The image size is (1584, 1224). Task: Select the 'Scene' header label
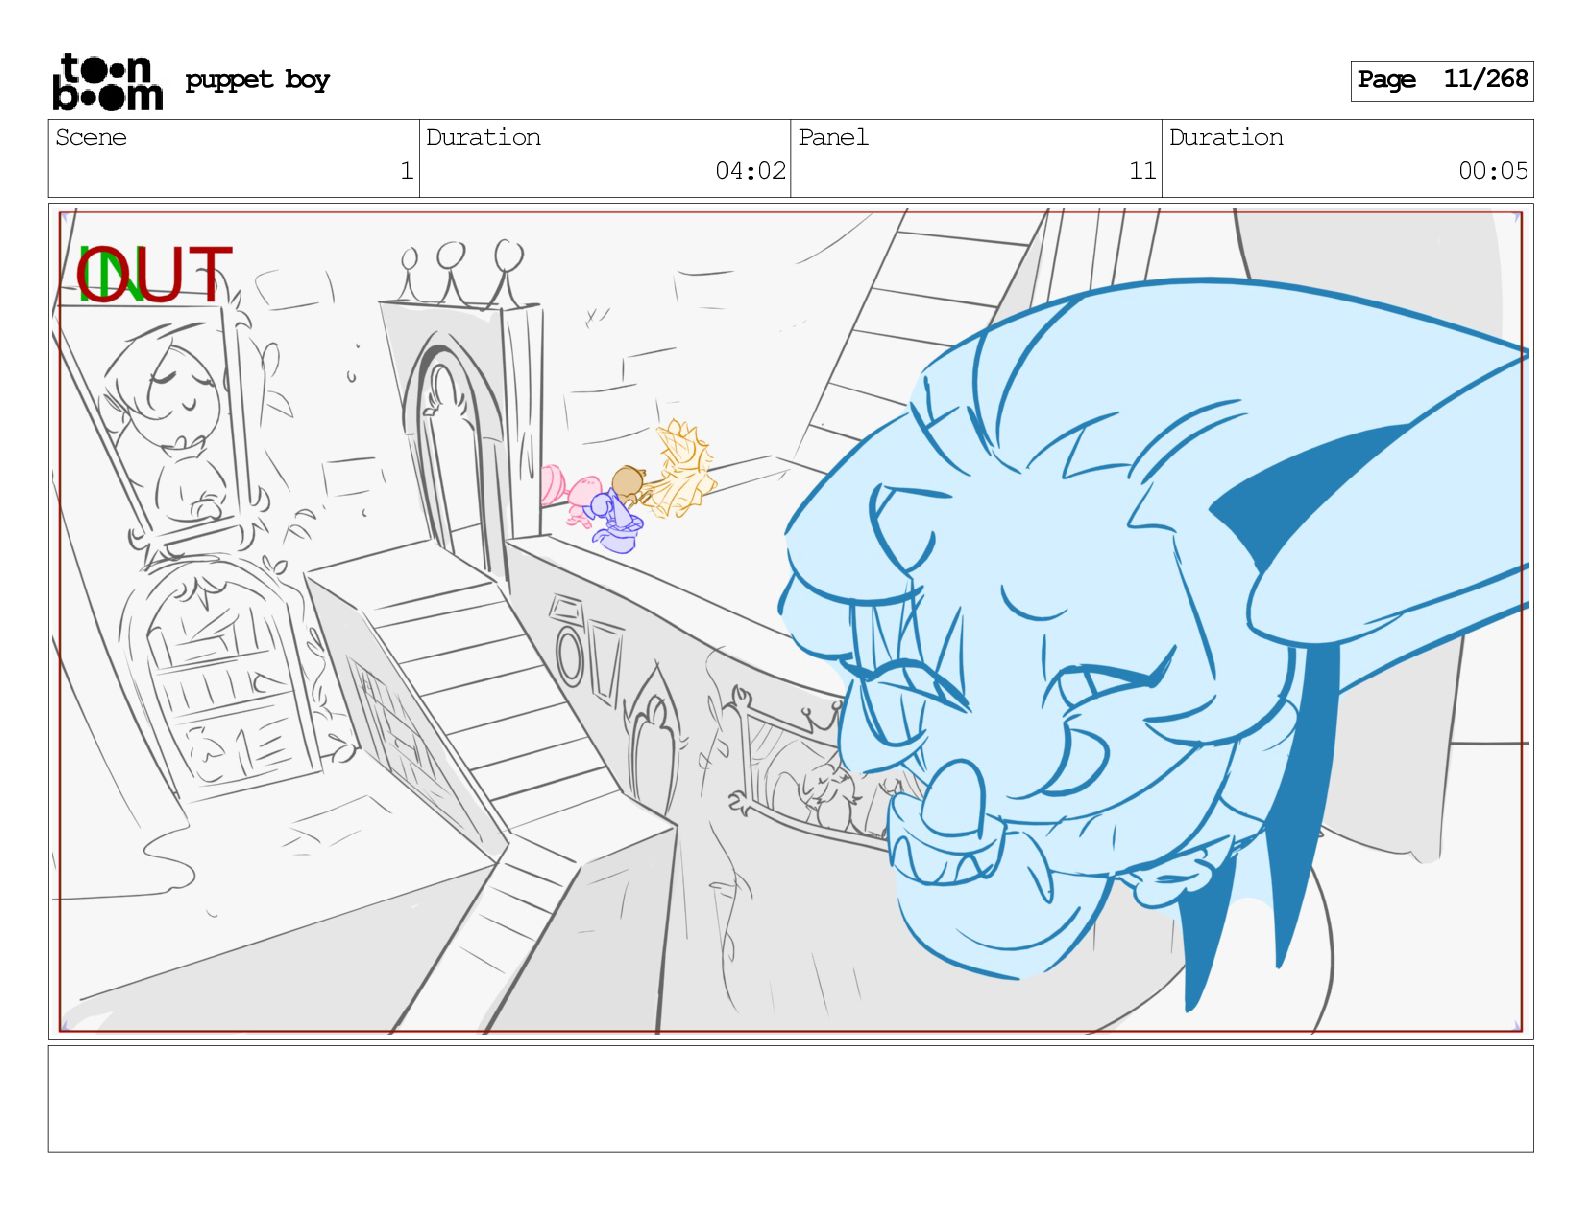pyautogui.click(x=91, y=137)
